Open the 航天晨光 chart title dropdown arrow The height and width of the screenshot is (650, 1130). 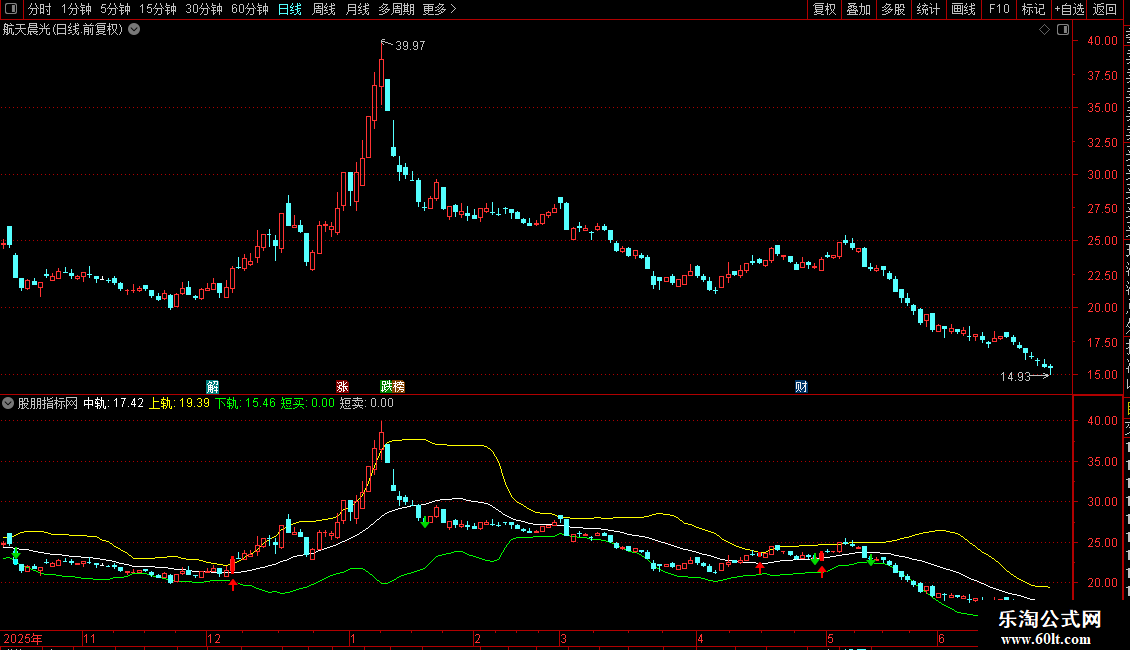pyautogui.click(x=134, y=30)
